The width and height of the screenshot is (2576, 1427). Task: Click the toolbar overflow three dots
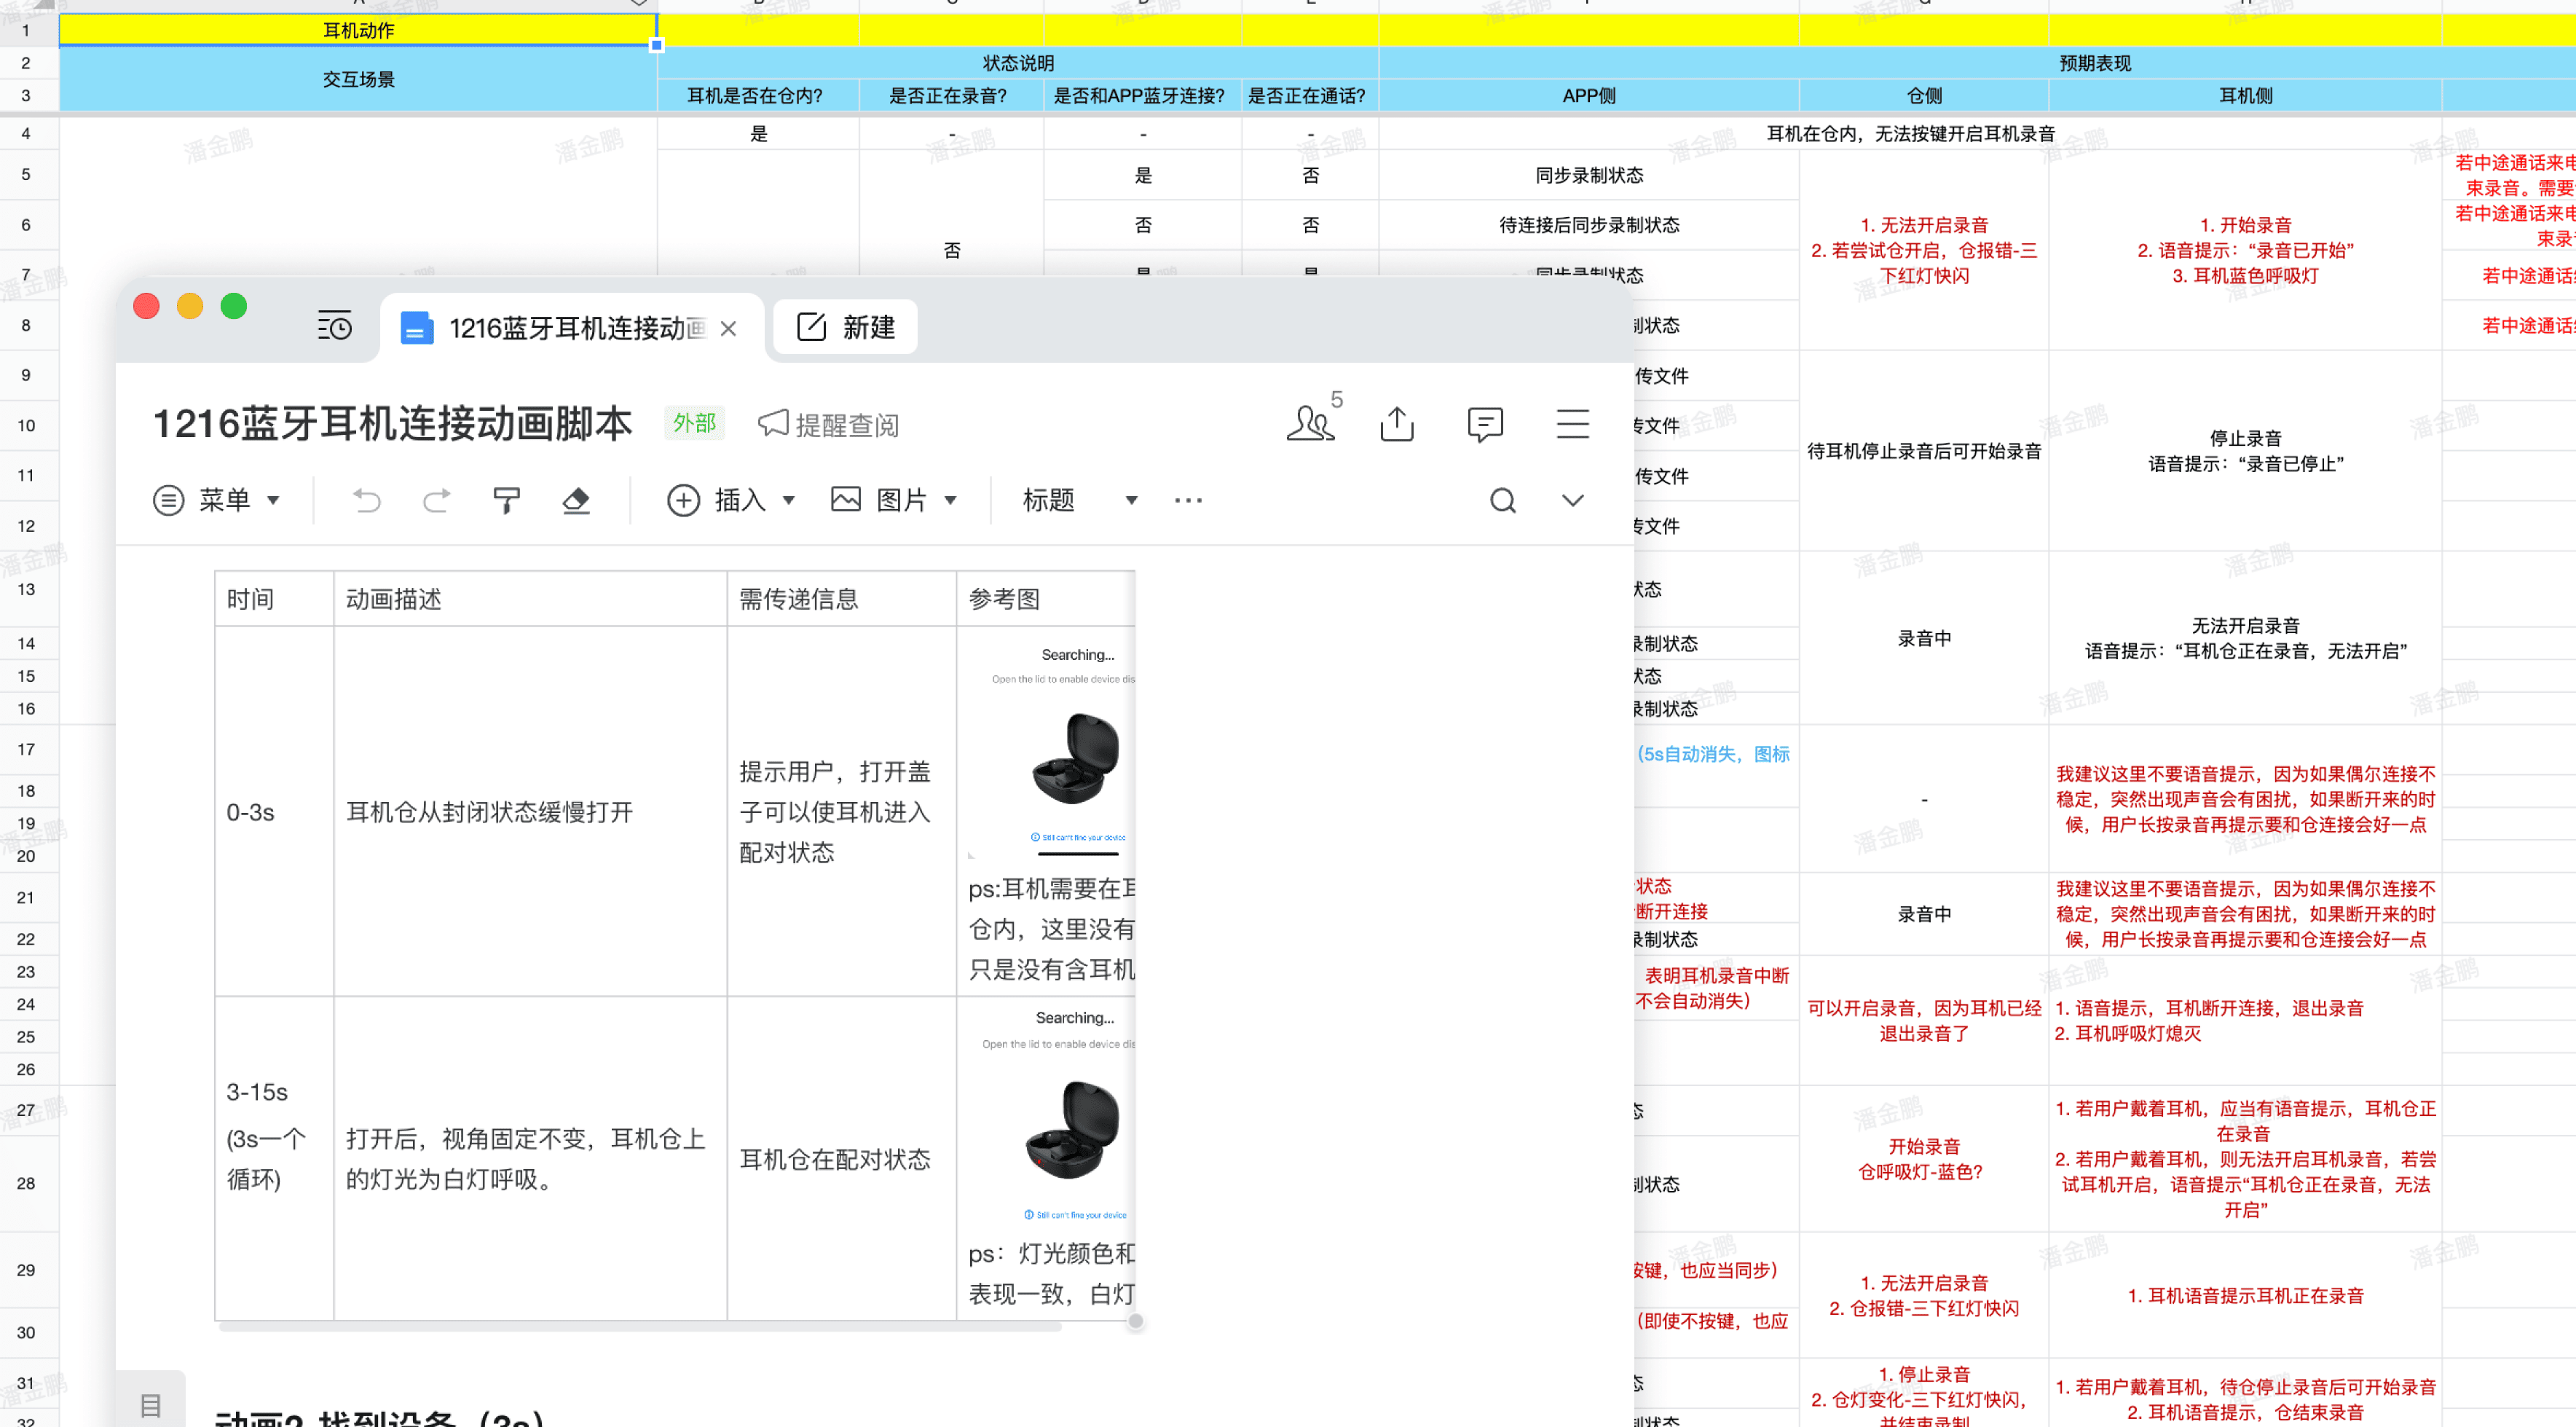click(1188, 499)
